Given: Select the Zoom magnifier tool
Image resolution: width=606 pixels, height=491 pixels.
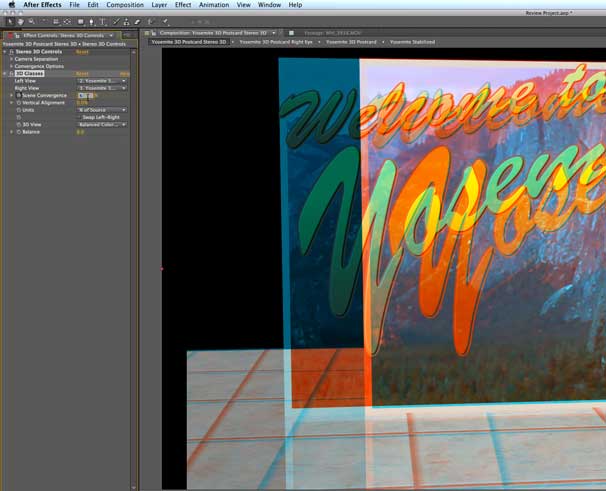Looking at the screenshot, I should [x=32, y=22].
